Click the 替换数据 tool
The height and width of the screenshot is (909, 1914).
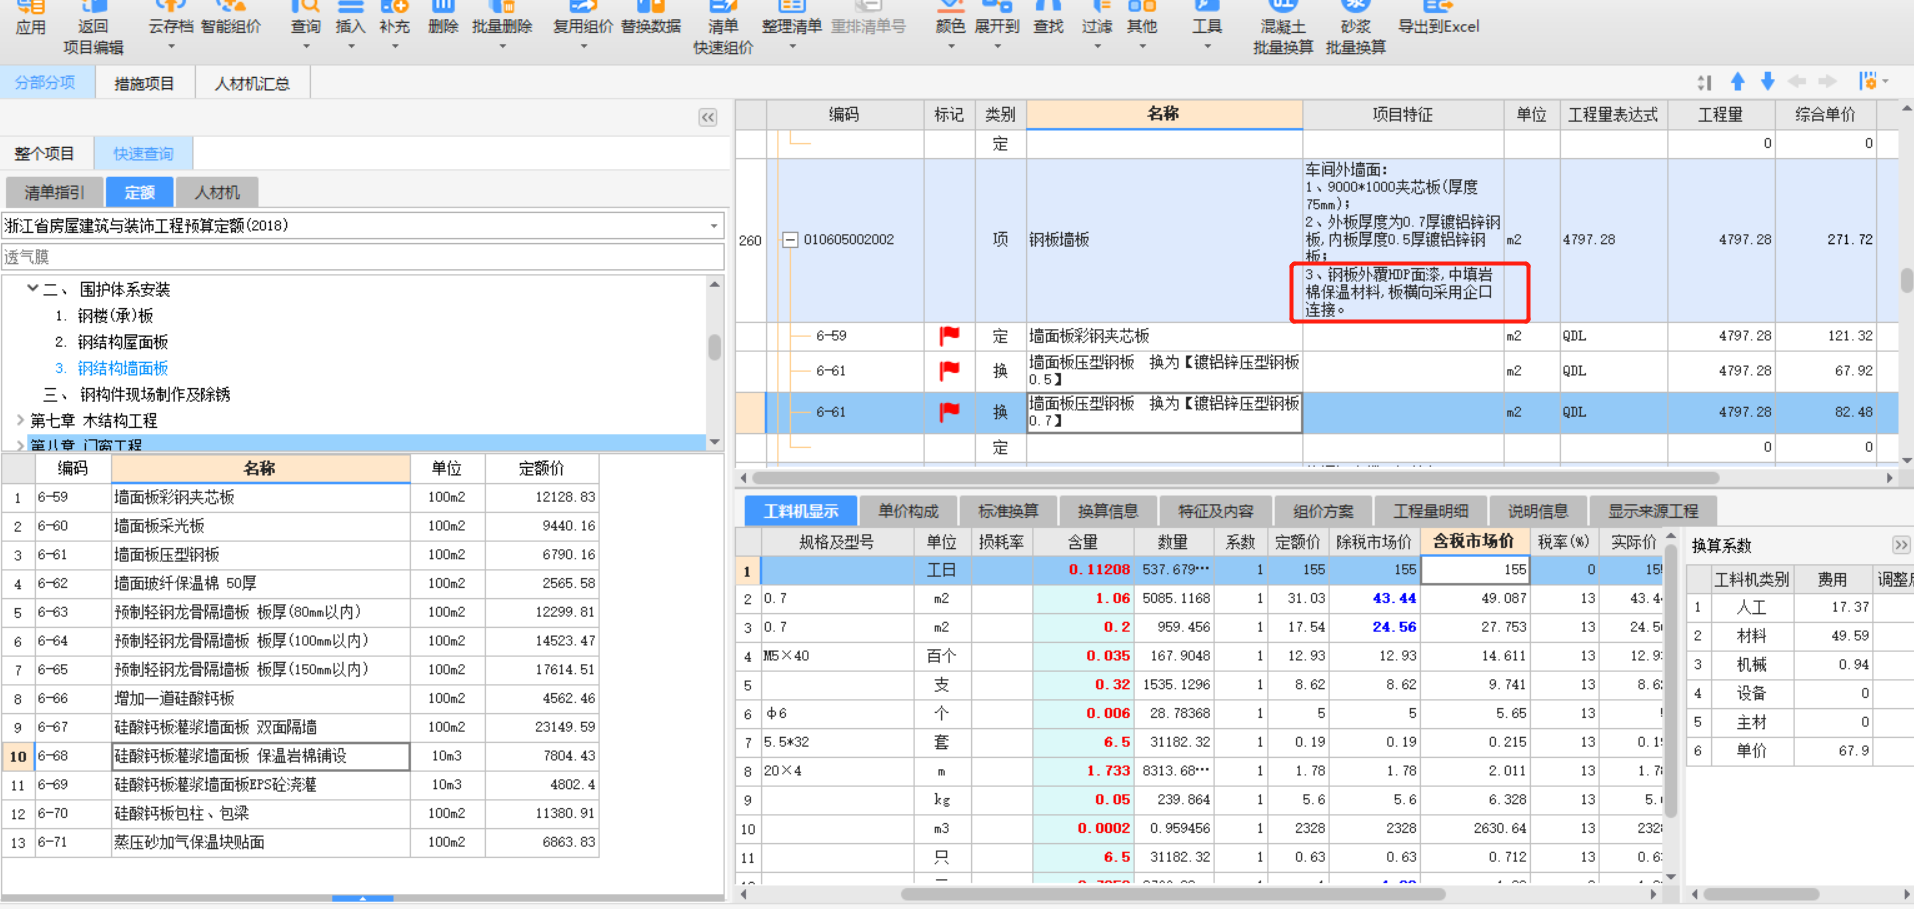[x=651, y=18]
